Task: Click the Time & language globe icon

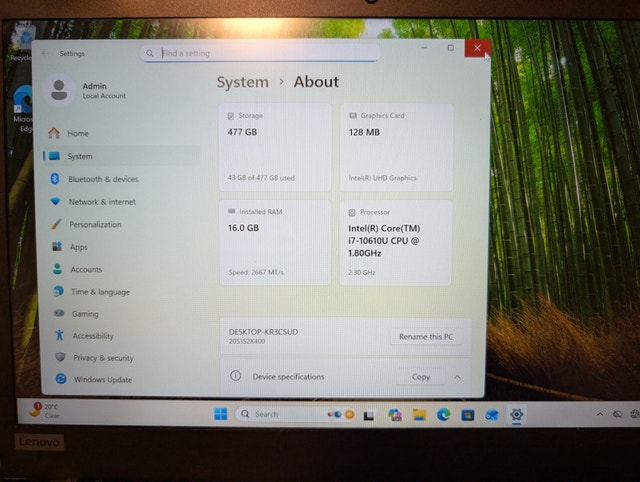Action: (59, 291)
